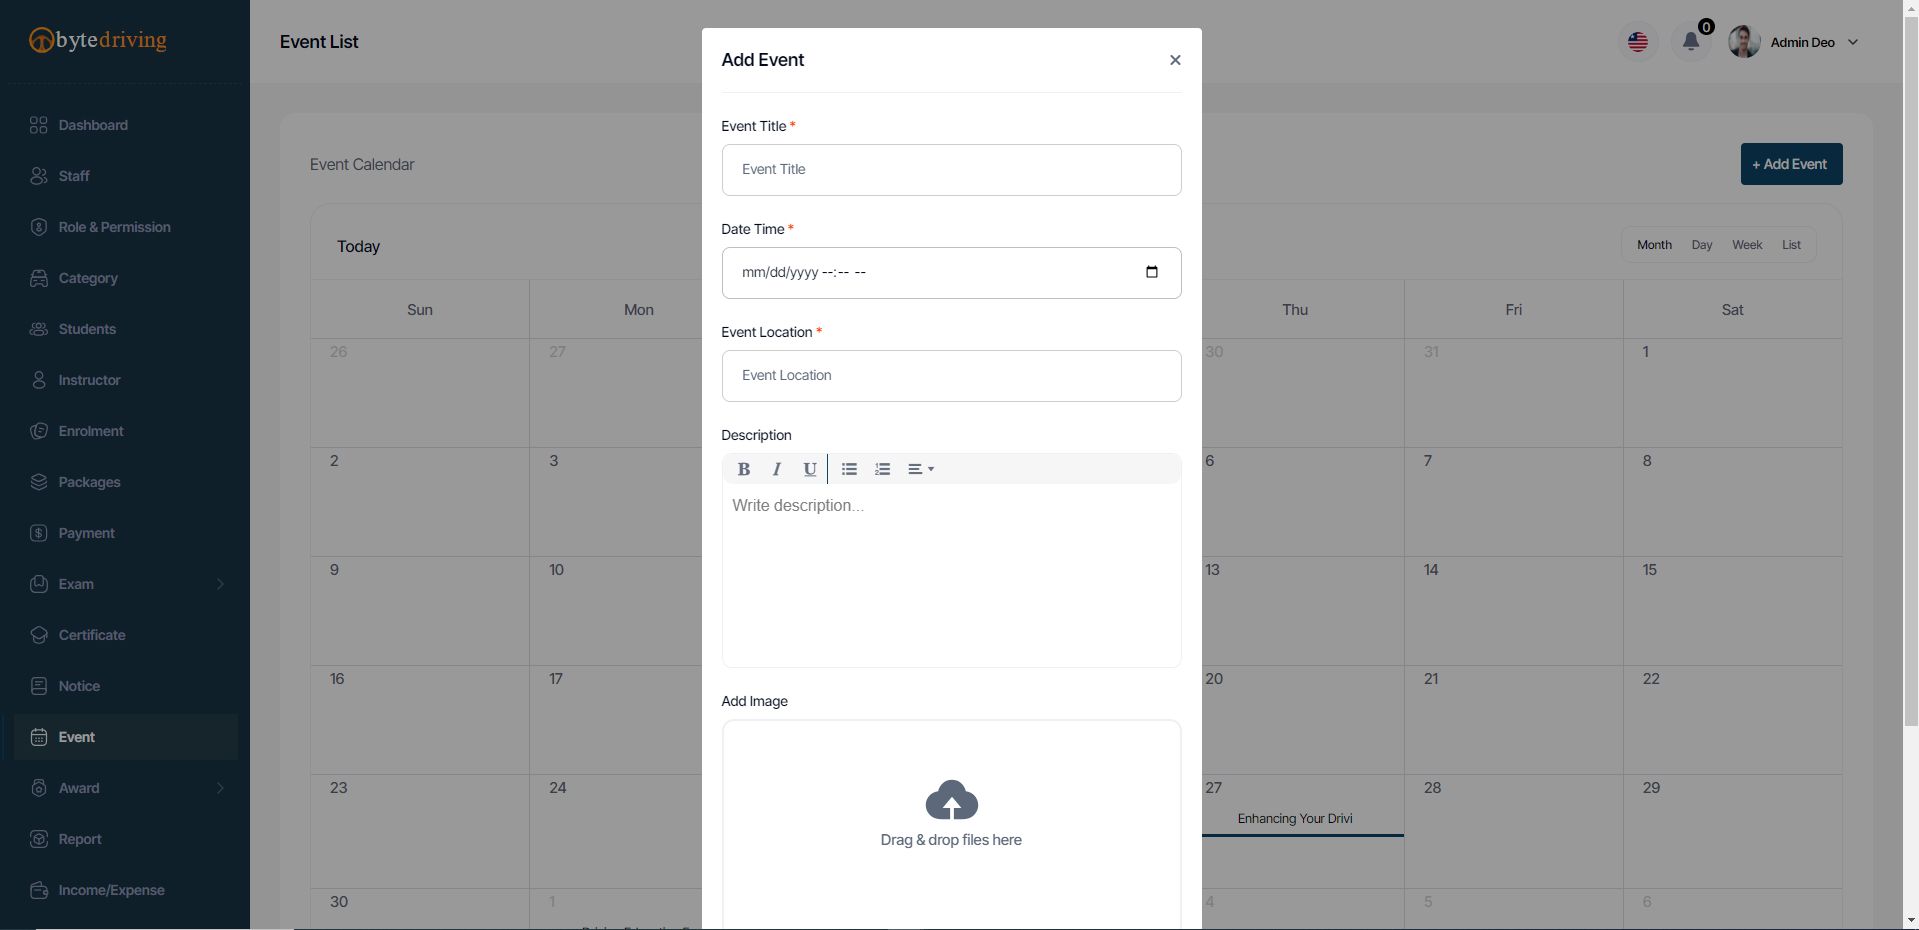Open the Certificate menu link
The image size is (1919, 930).
click(125, 635)
